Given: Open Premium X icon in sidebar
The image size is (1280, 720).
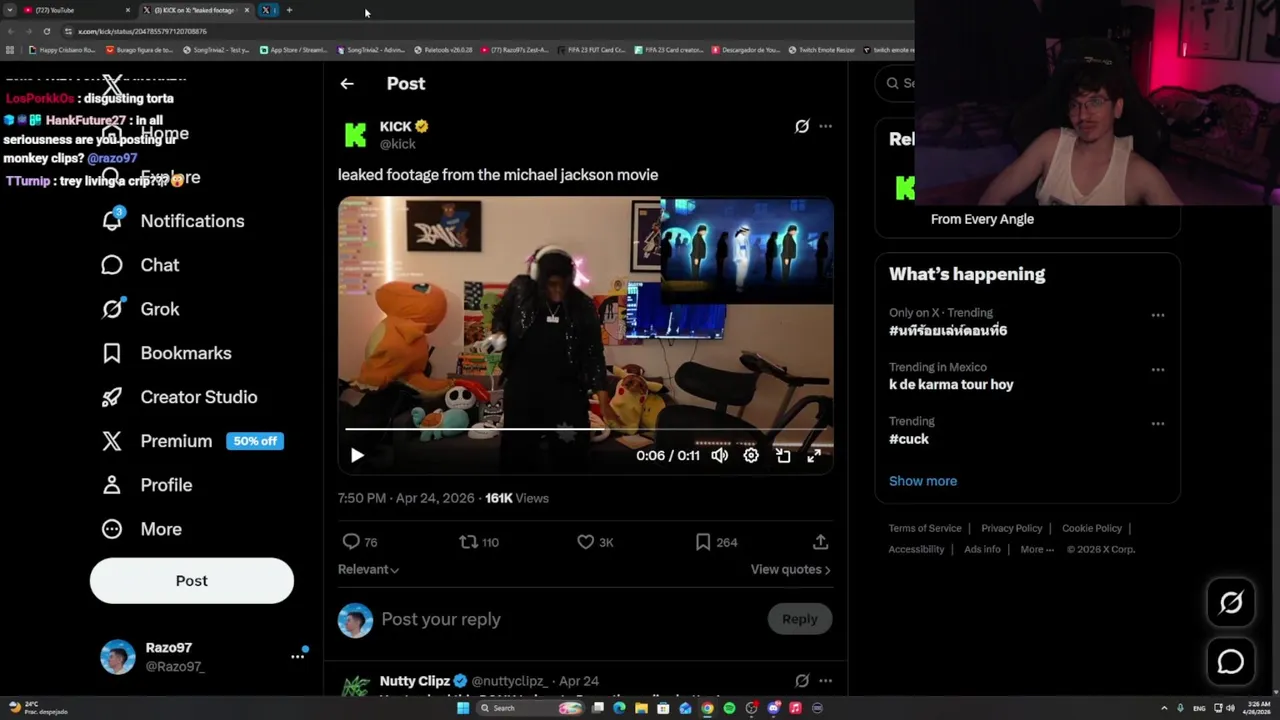Looking at the screenshot, I should click(x=112, y=441).
